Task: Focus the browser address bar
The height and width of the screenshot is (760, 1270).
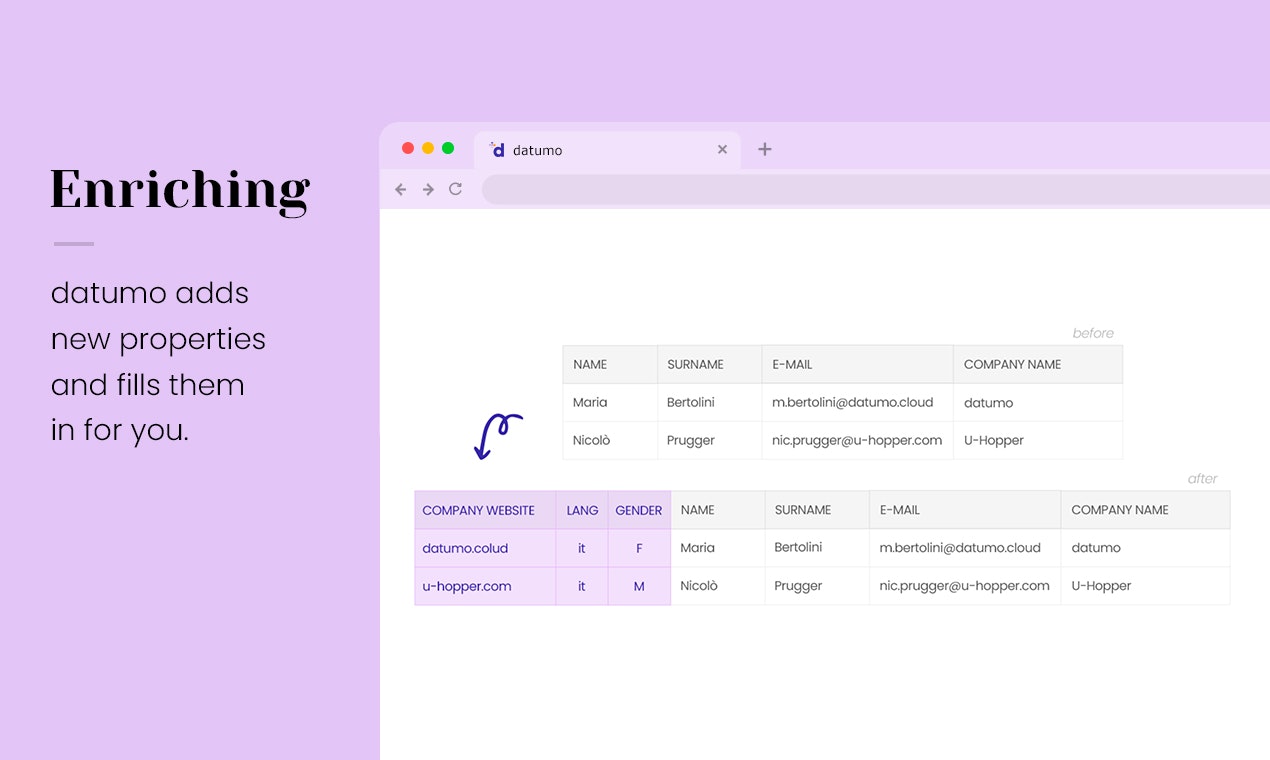Action: pos(876,189)
